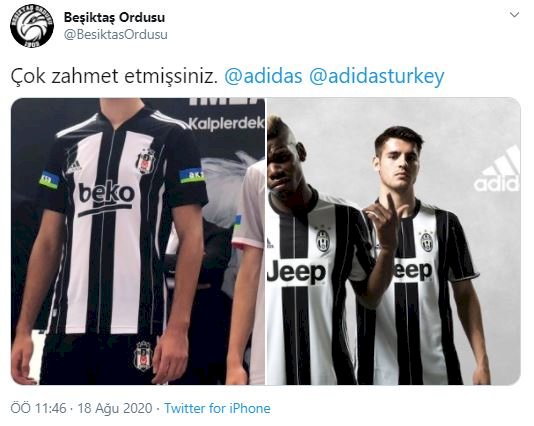Open the left Beşiktaş jersey photo
Image resolution: width=534 pixels, height=426 pixels.
point(138,241)
